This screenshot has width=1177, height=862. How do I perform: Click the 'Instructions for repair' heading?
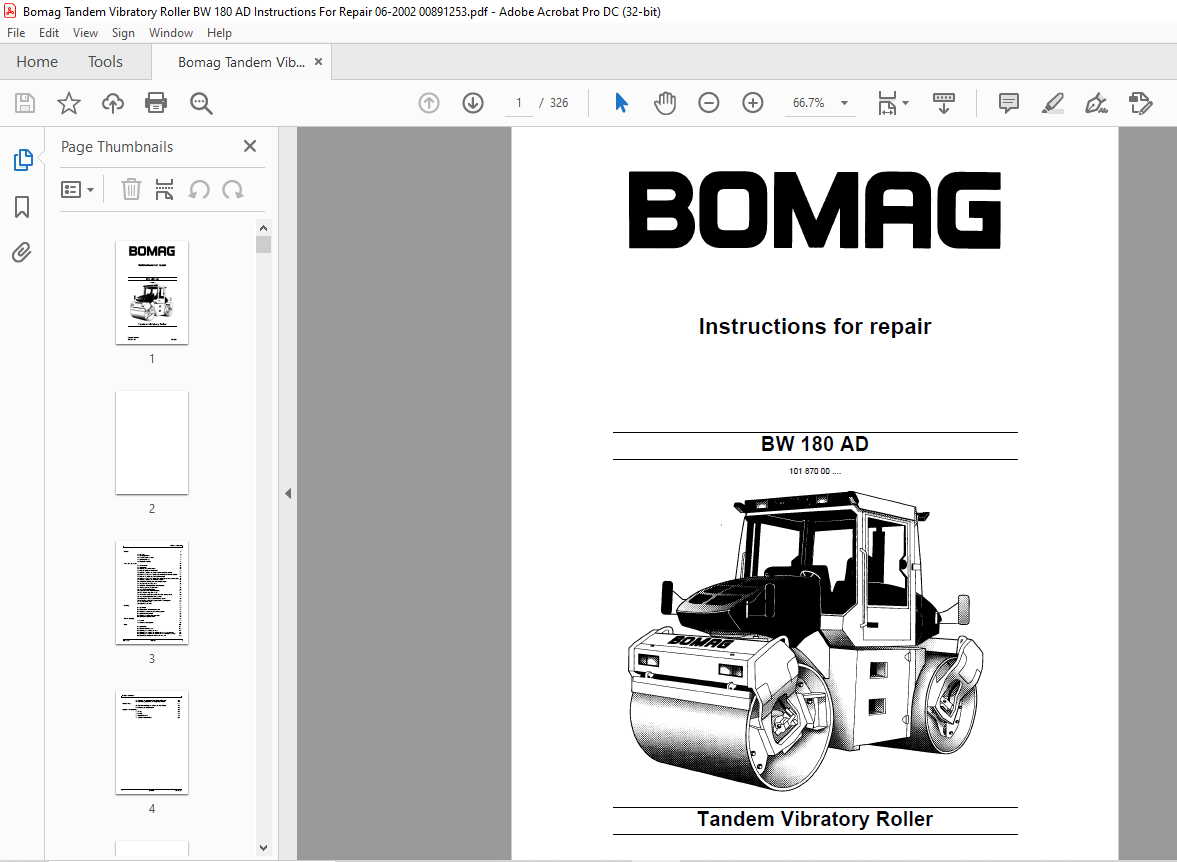(x=814, y=327)
